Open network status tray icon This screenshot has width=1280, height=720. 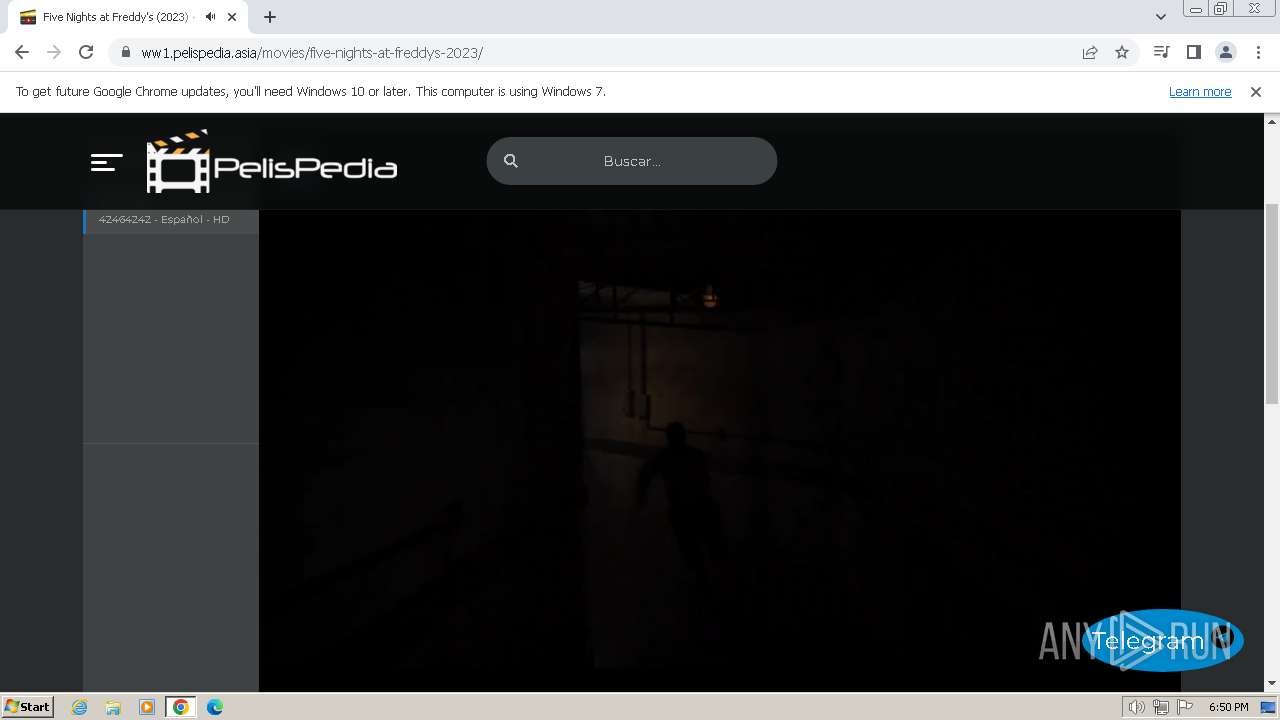click(x=1161, y=707)
